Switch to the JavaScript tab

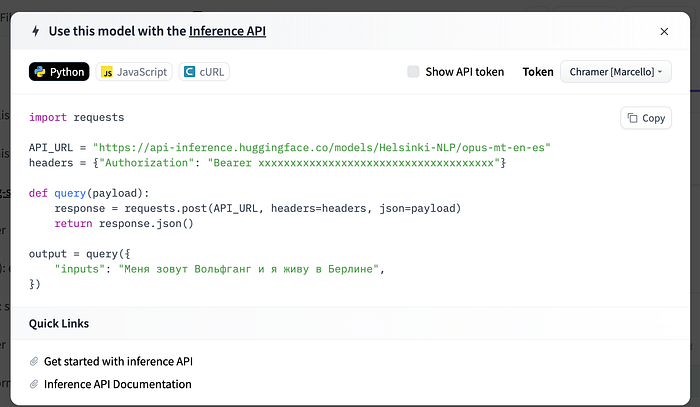[x=134, y=72]
